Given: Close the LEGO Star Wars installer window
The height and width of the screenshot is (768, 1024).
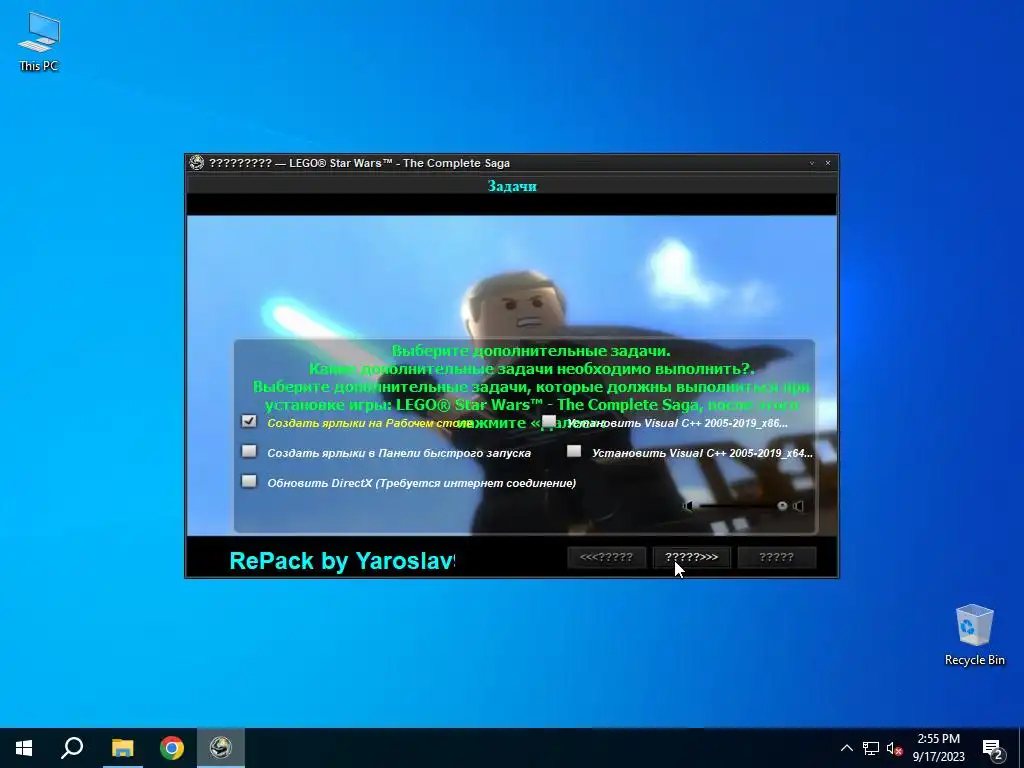Looking at the screenshot, I should coord(828,163).
